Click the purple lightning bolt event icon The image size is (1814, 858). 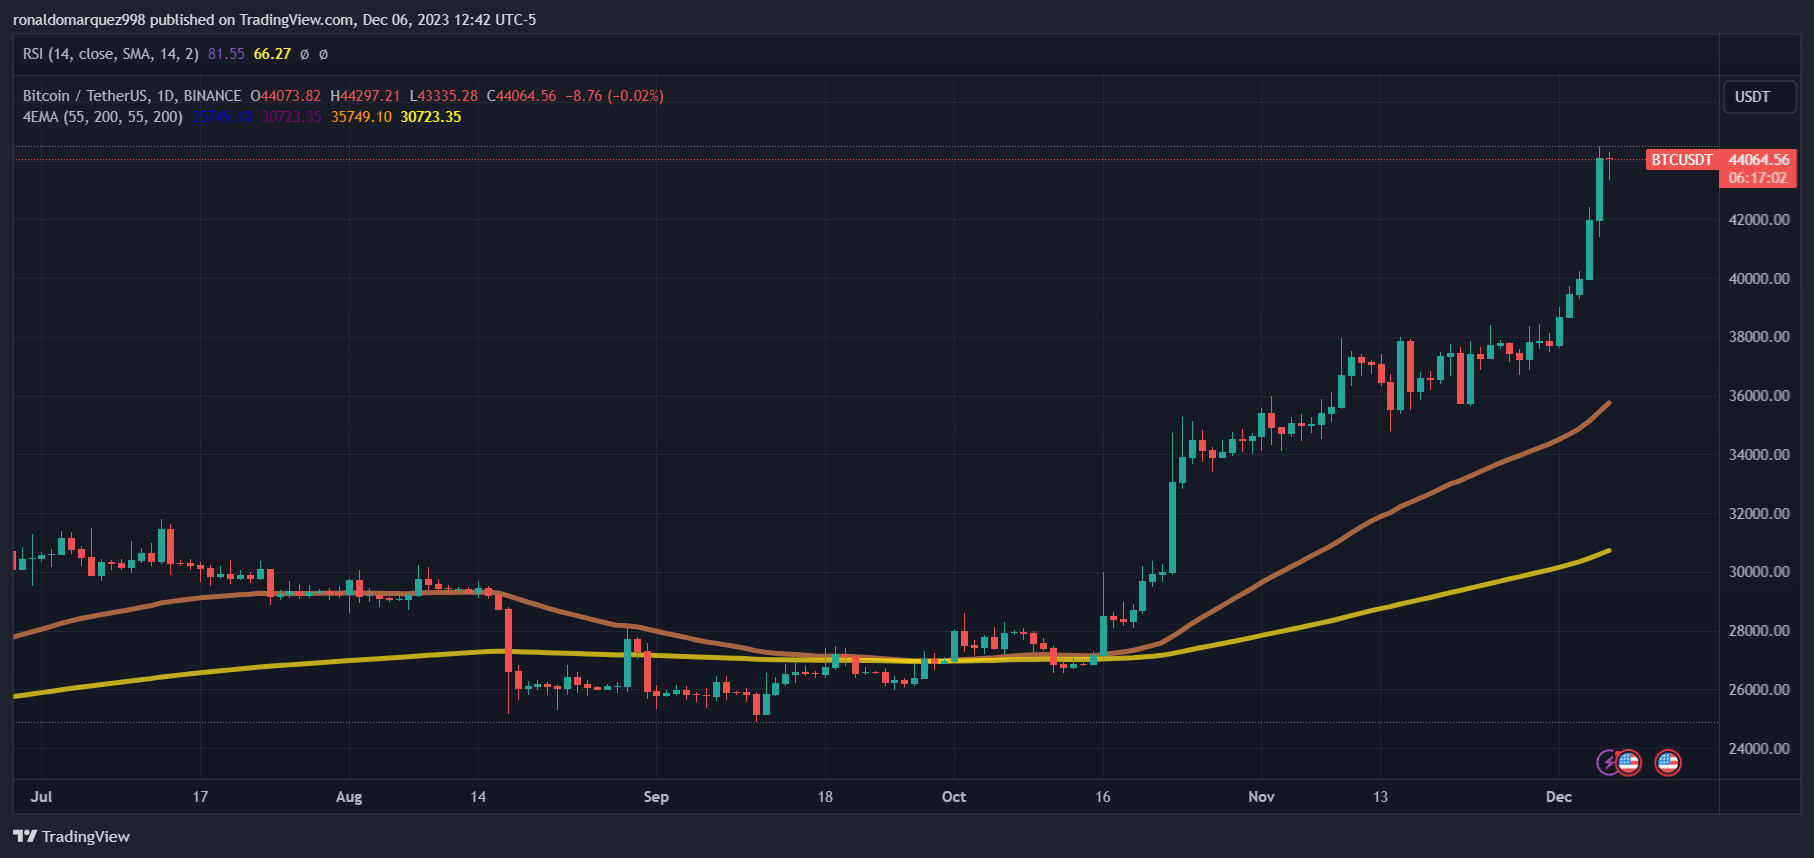click(x=1606, y=763)
